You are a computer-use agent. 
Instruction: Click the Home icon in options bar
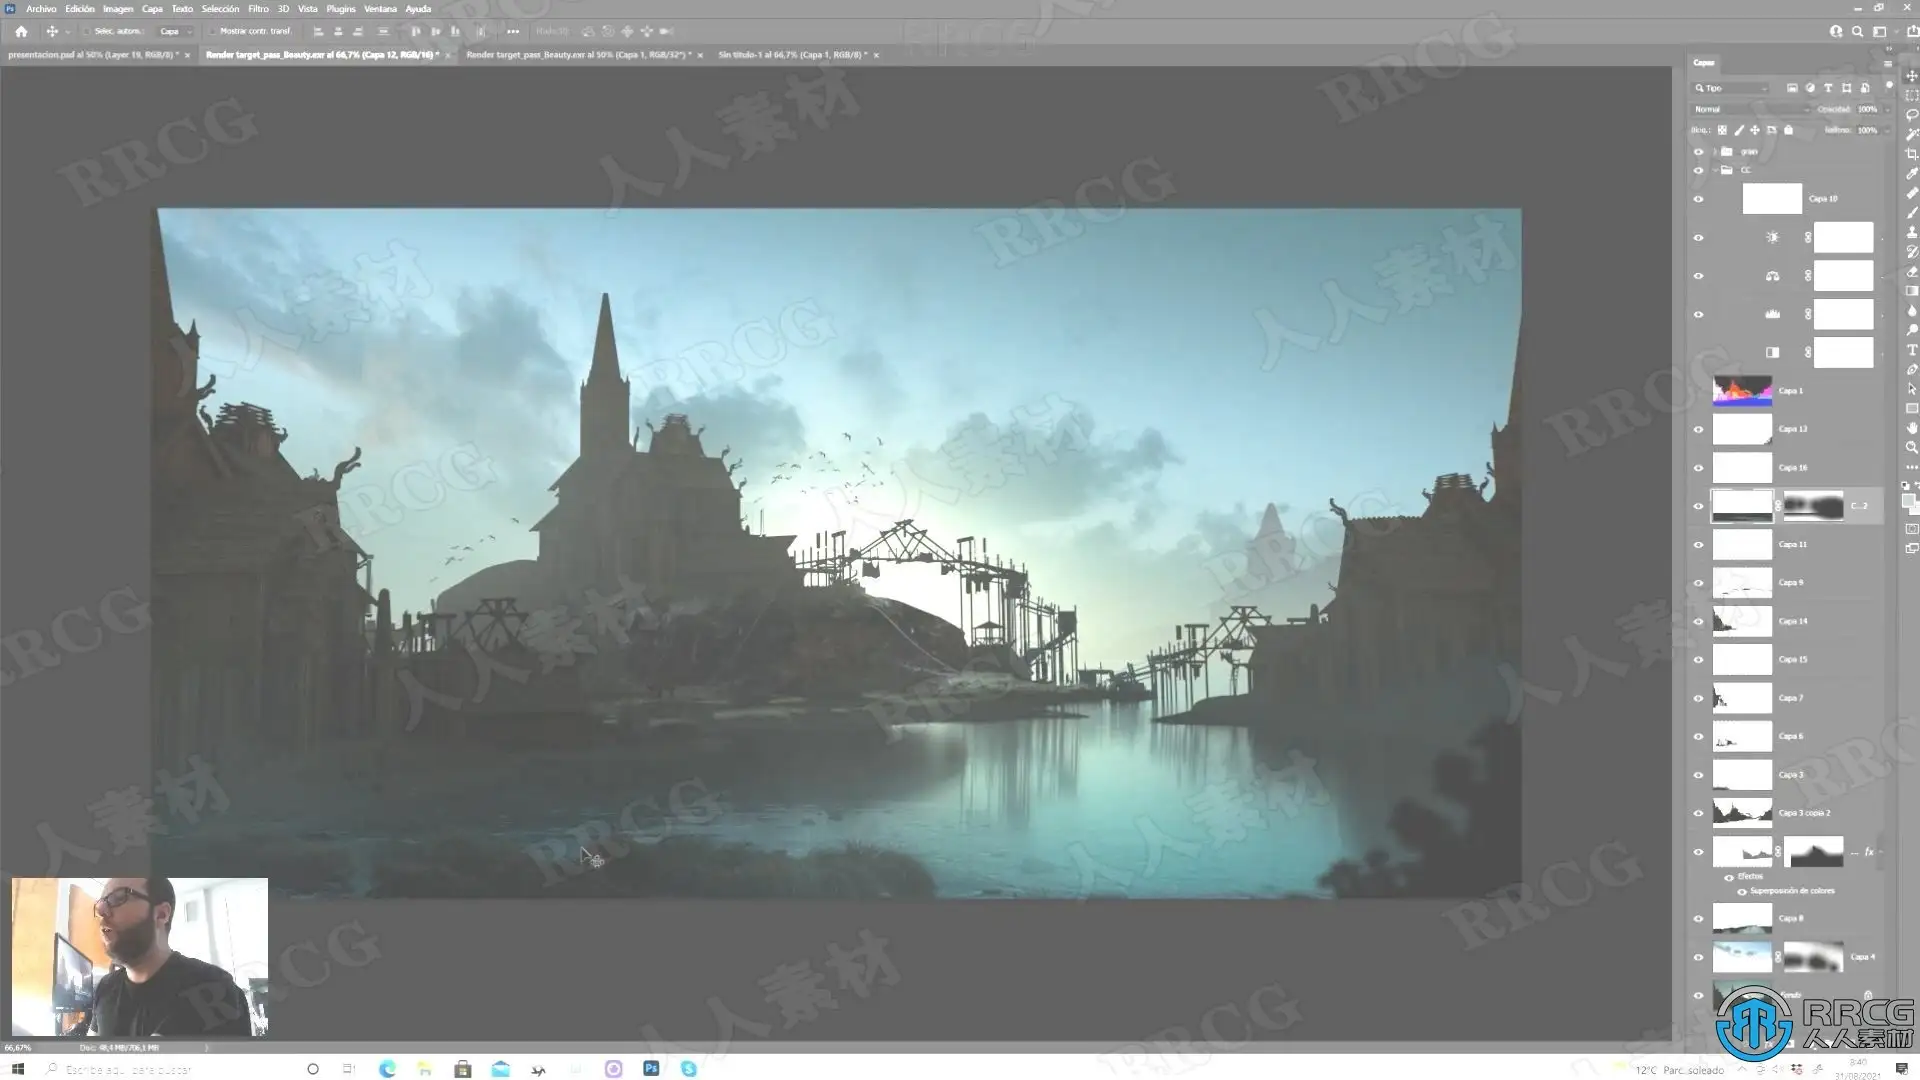21,31
